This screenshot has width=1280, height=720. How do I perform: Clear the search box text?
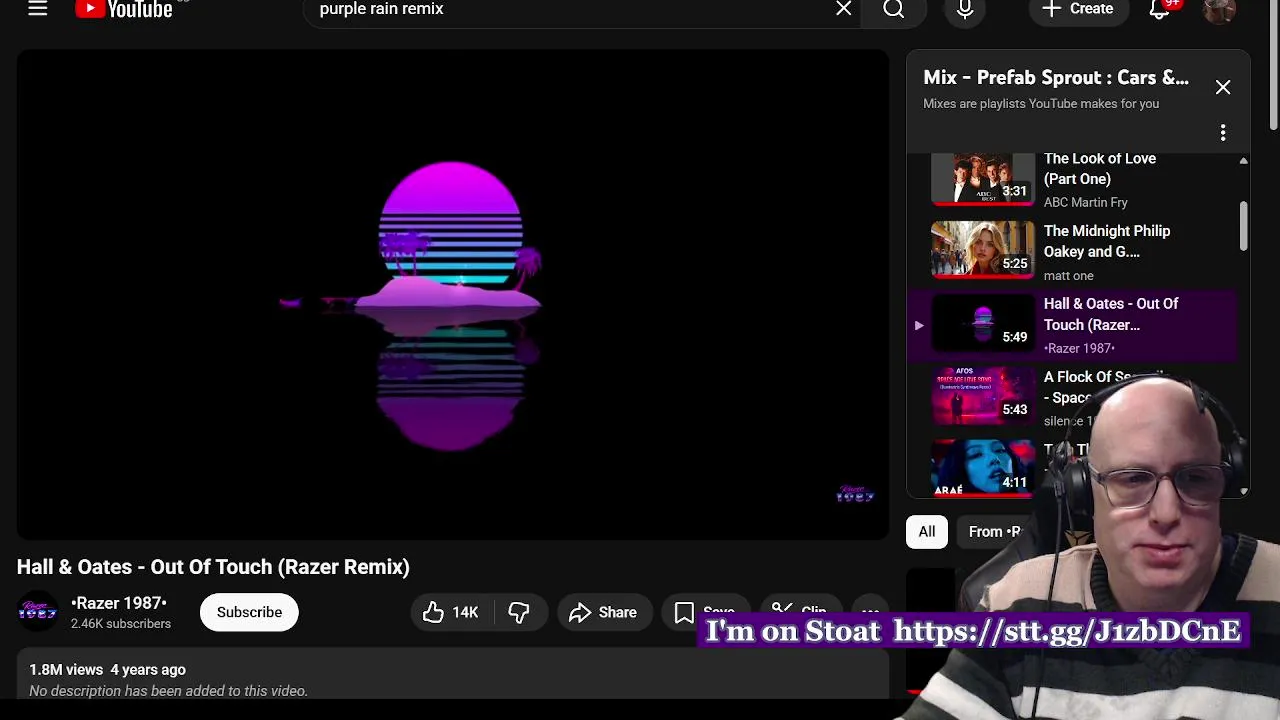(x=844, y=9)
